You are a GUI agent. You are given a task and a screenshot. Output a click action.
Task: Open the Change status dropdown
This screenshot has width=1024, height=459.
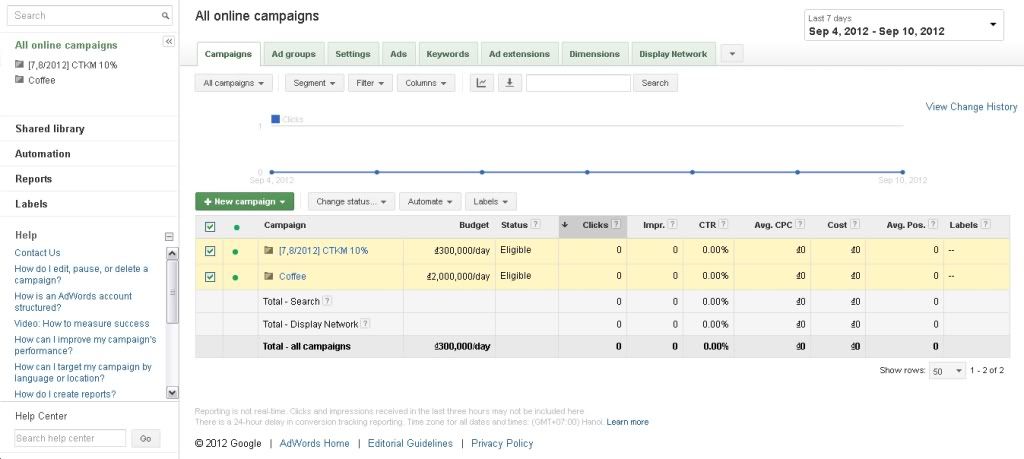click(x=351, y=202)
